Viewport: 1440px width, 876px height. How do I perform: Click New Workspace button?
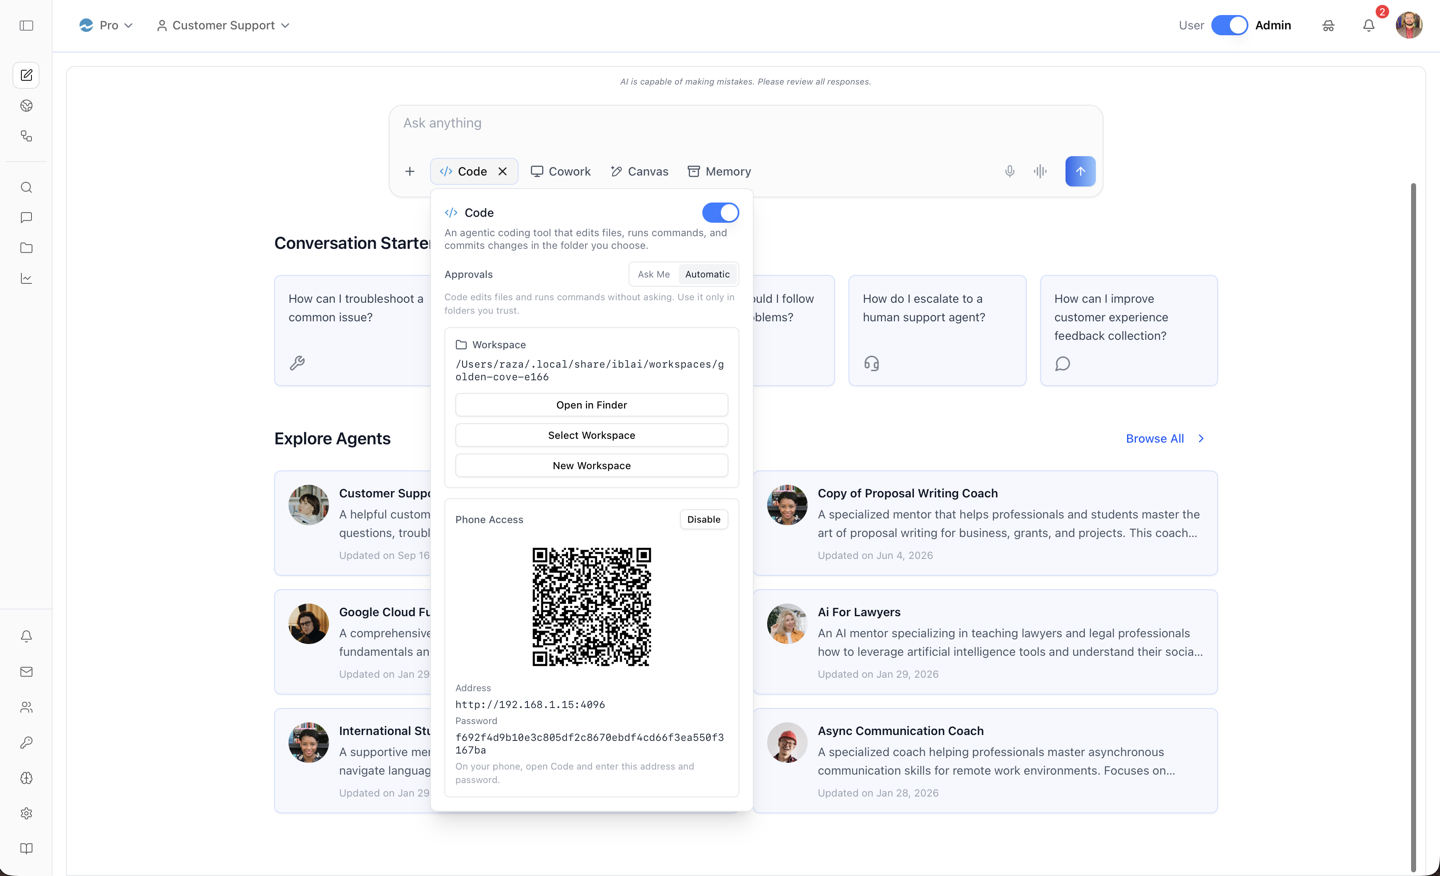(591, 465)
